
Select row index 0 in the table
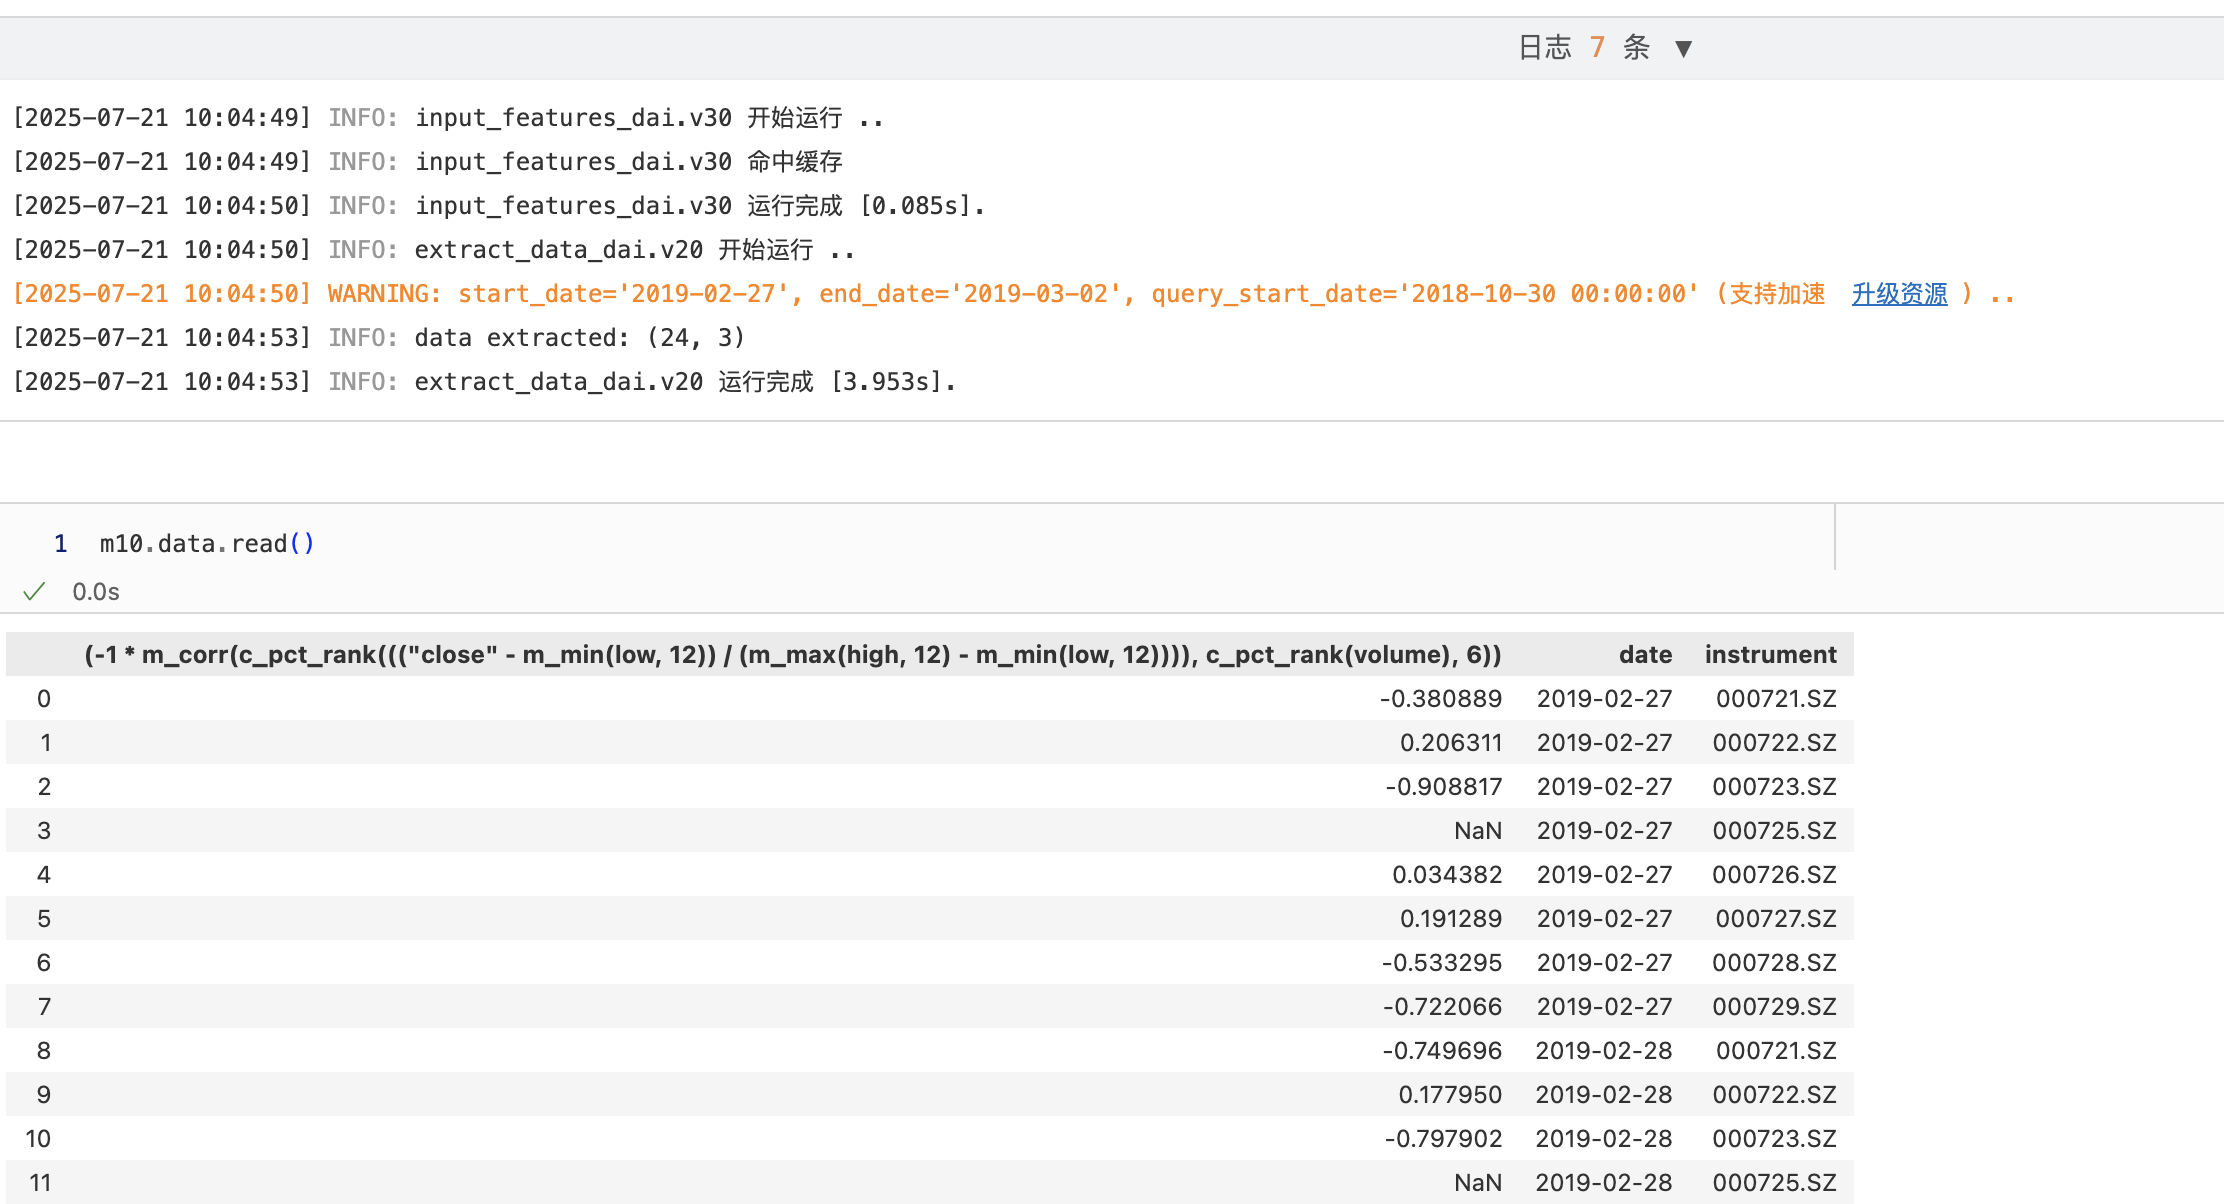tap(44, 699)
